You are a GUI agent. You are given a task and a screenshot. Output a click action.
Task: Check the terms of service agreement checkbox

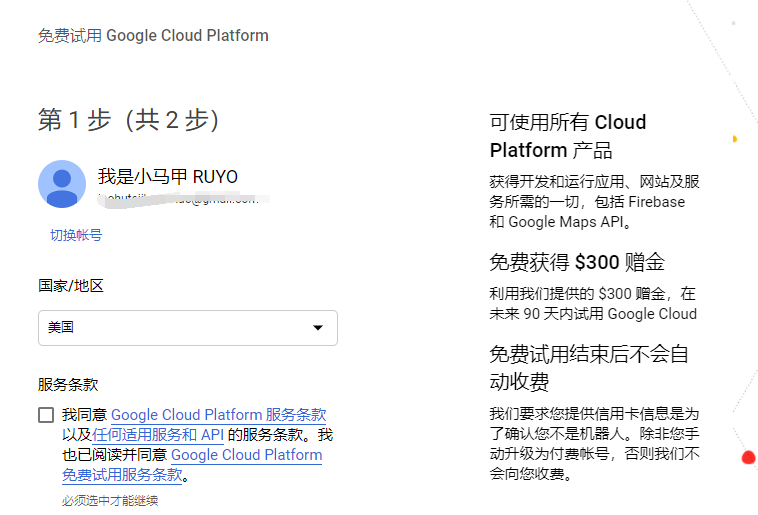pos(46,415)
